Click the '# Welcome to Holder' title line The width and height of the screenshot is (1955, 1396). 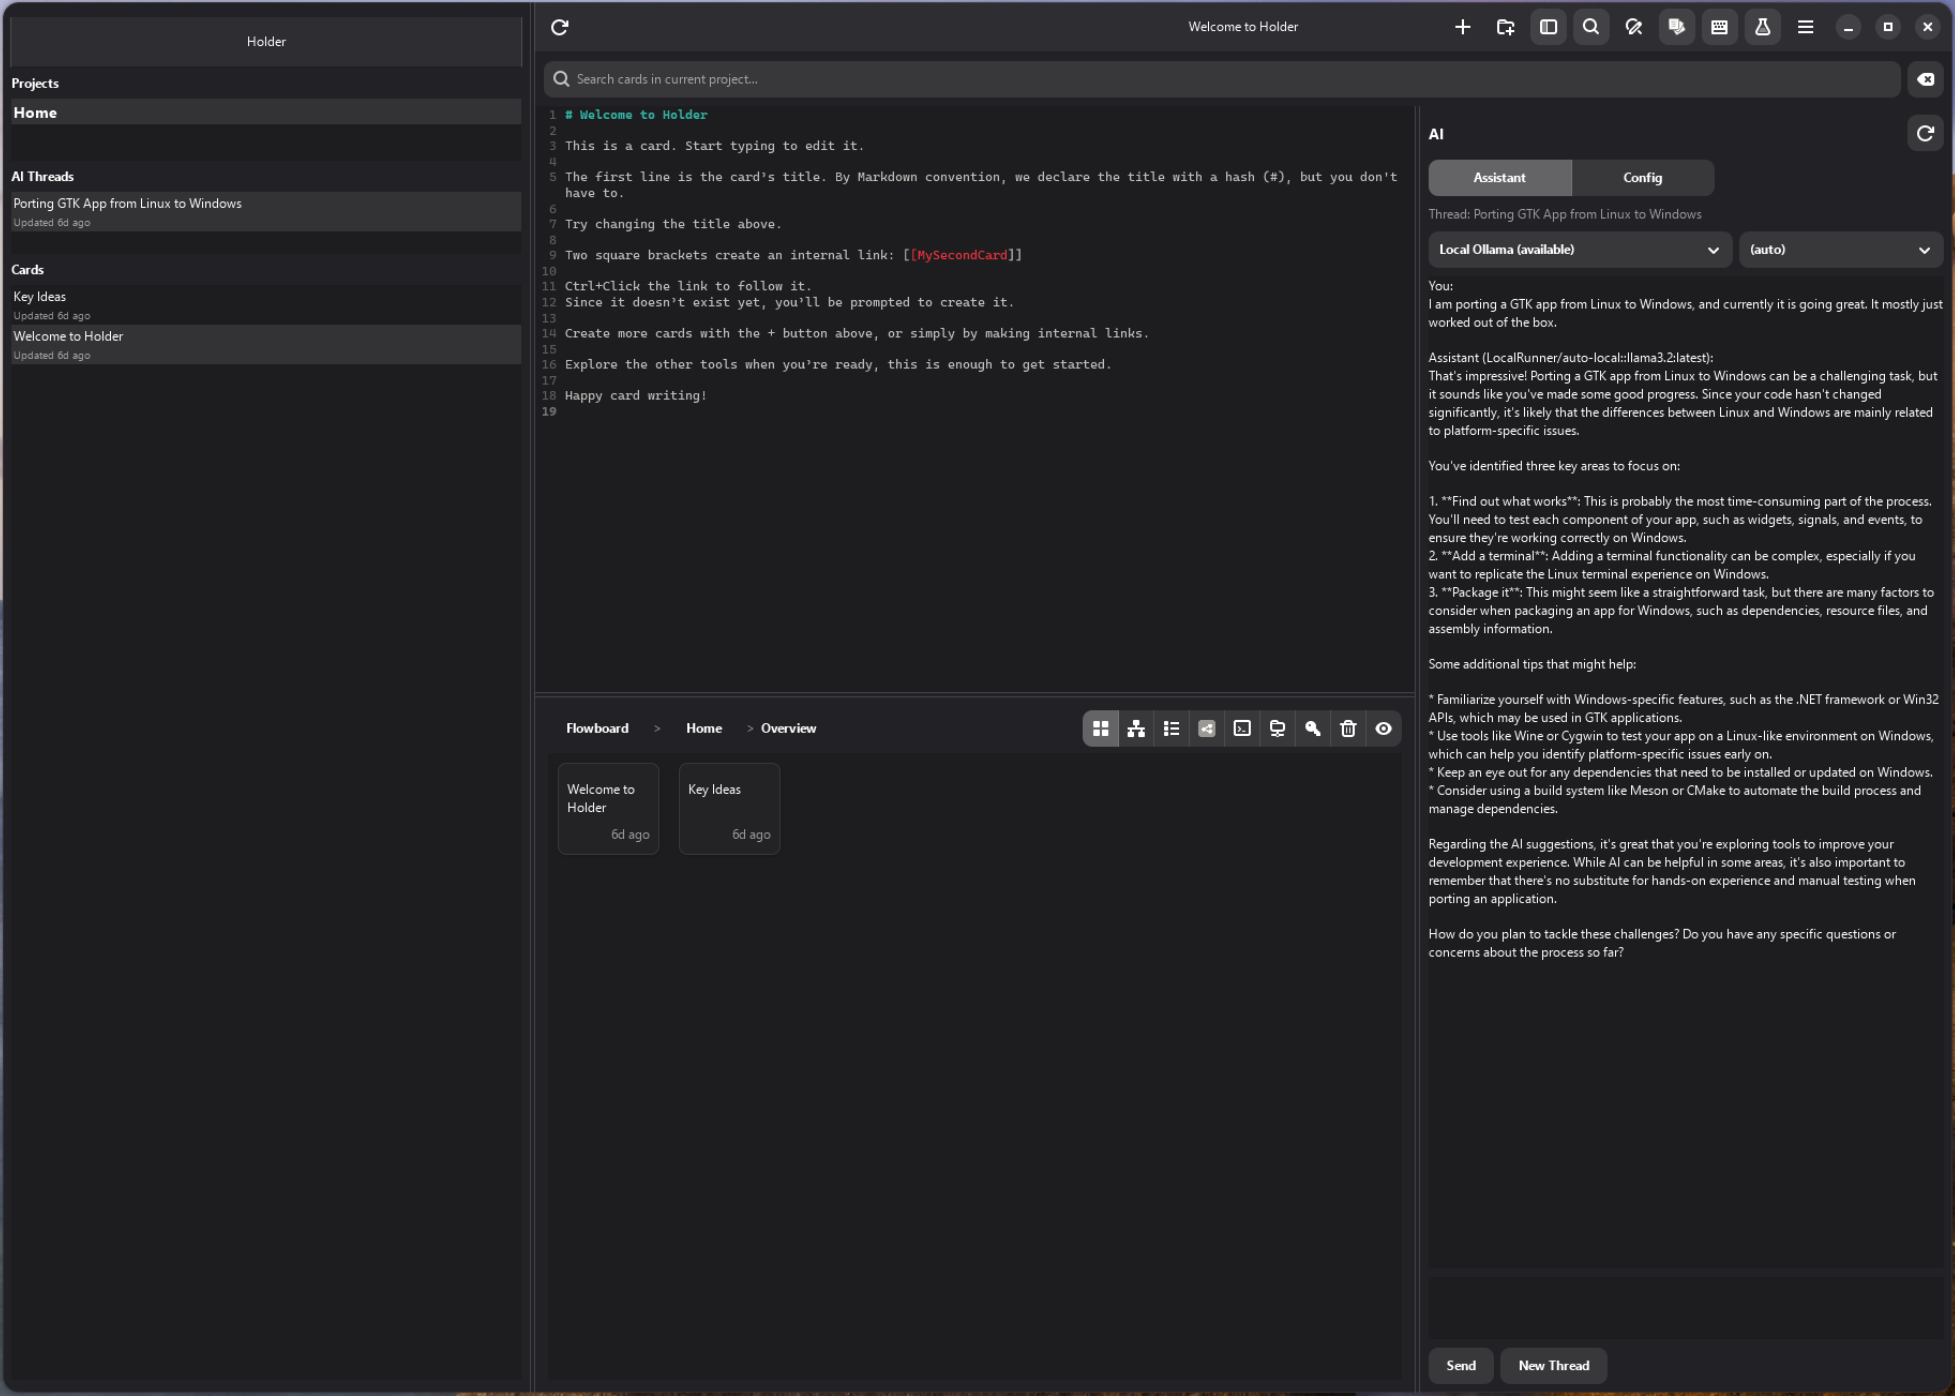(x=636, y=116)
